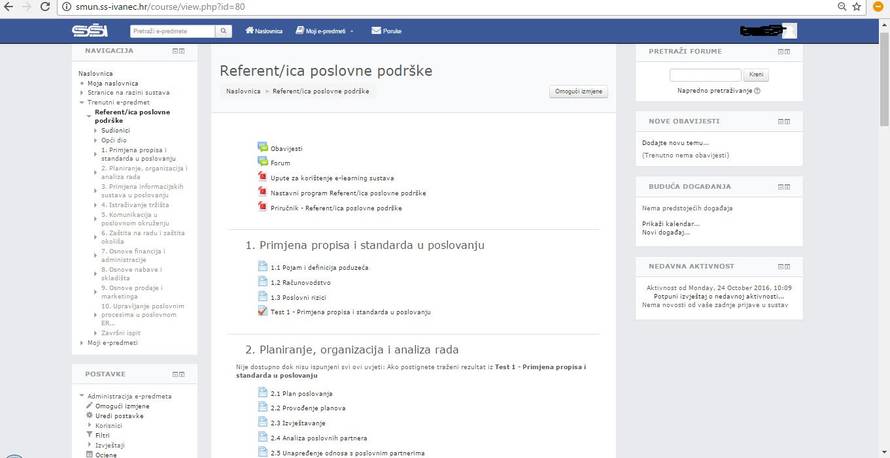This screenshot has height=458, width=890.
Task: Open PDF icon for Nastavni program Referent/ica
Action: coord(262,192)
